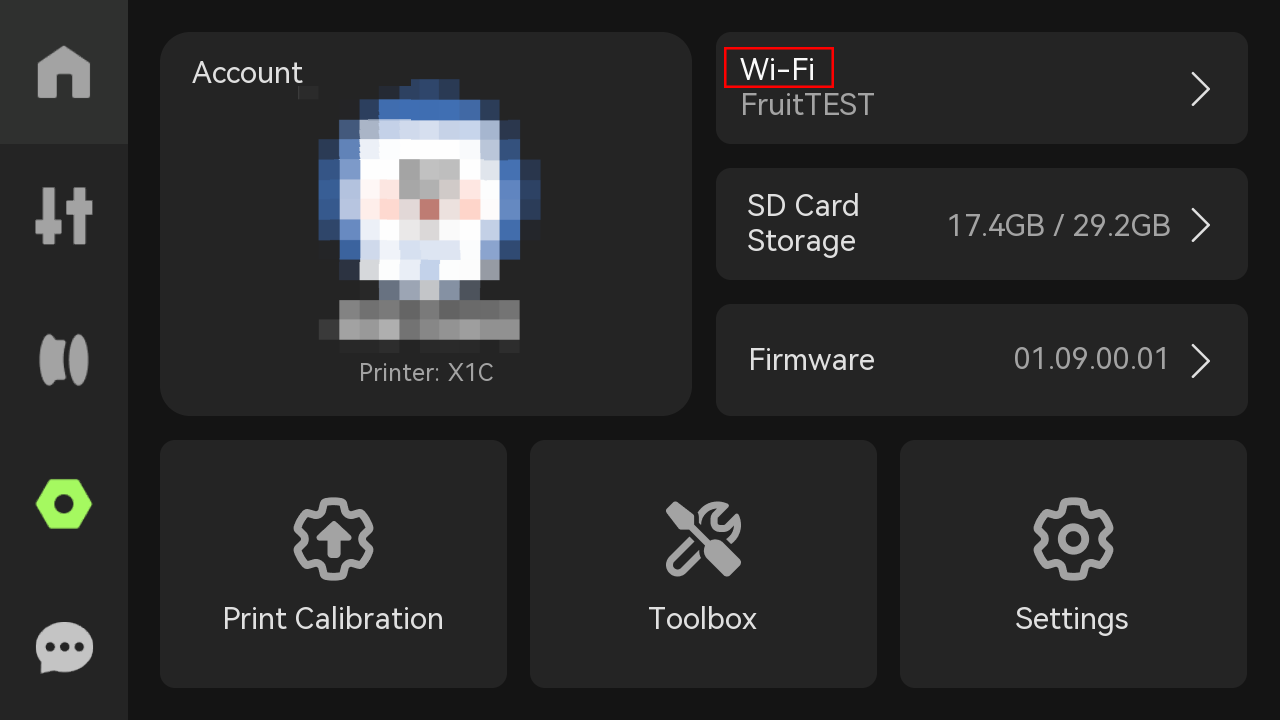Tap the Print Calibration gear arrow icon
This screenshot has width=1280, height=720.
[333, 539]
